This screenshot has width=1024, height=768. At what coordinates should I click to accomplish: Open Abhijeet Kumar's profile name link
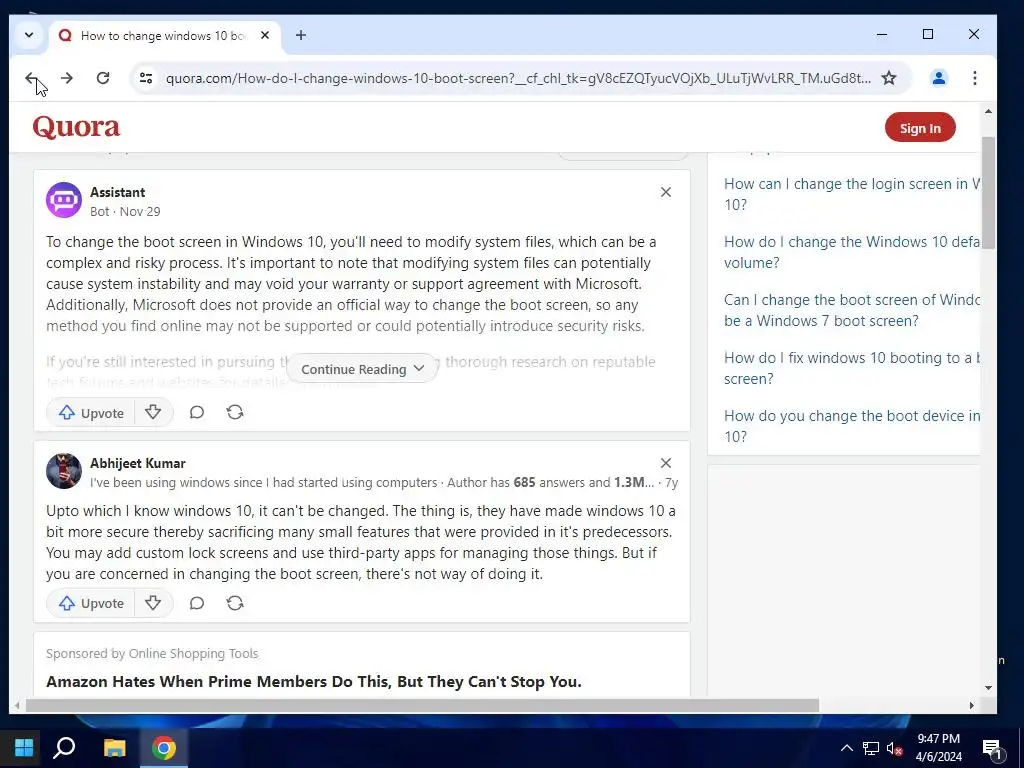coord(138,463)
